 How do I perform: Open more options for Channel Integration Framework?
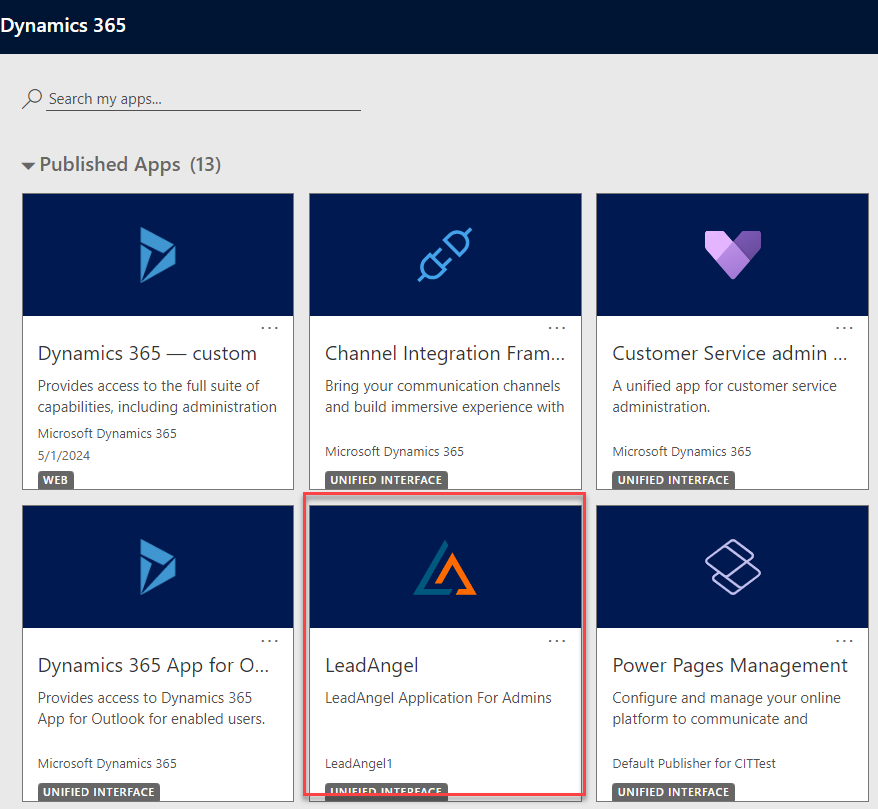pos(557,328)
